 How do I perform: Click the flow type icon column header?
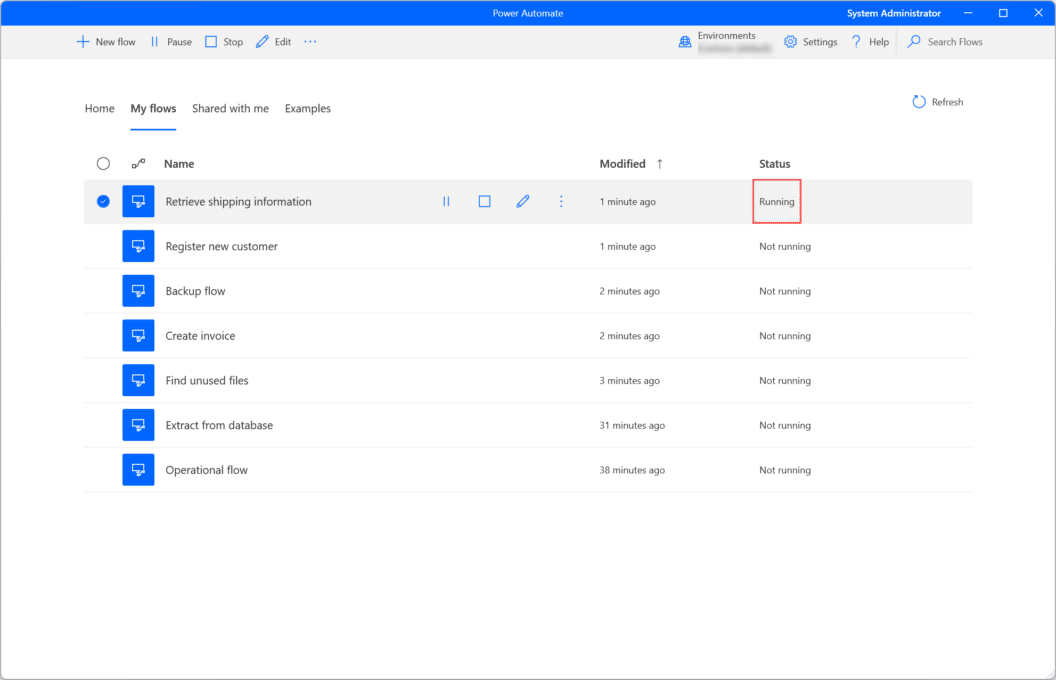[x=138, y=164]
